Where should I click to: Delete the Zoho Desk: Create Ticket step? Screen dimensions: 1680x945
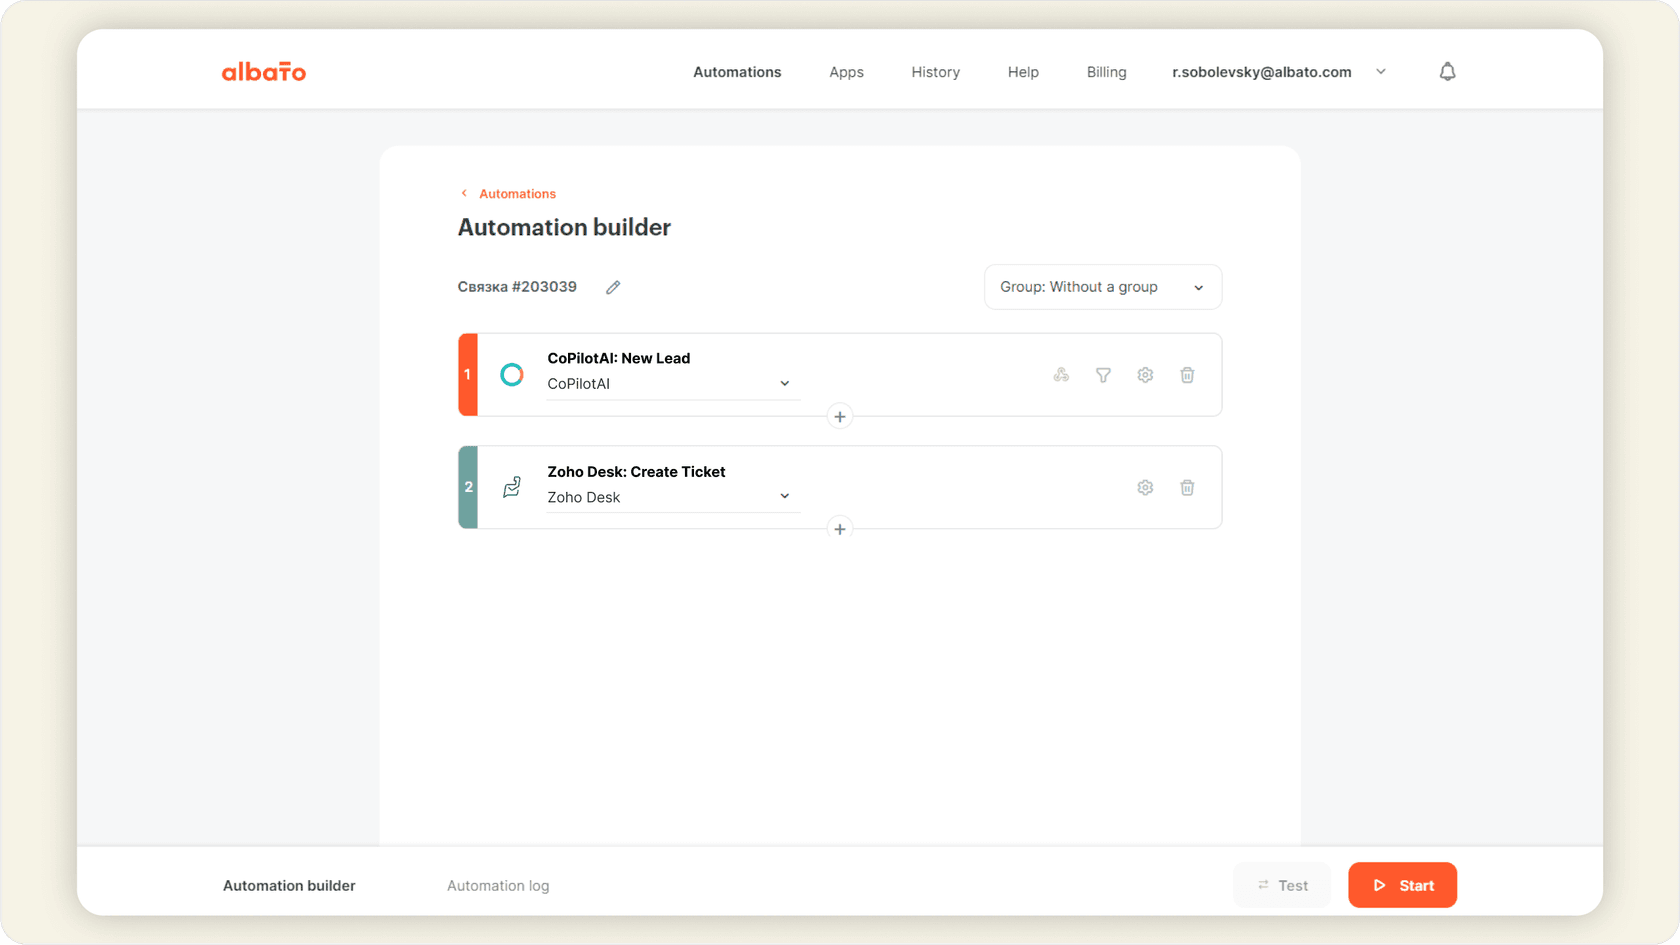(x=1187, y=487)
